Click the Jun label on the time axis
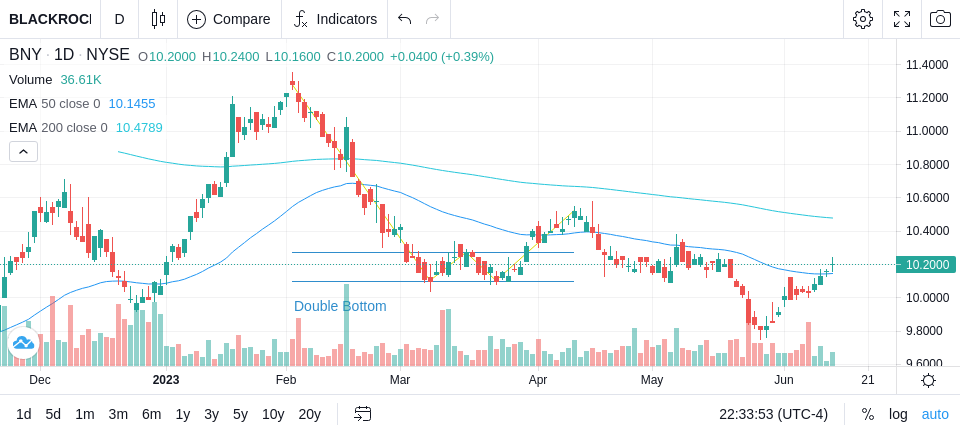960x433 pixels. [x=784, y=380]
